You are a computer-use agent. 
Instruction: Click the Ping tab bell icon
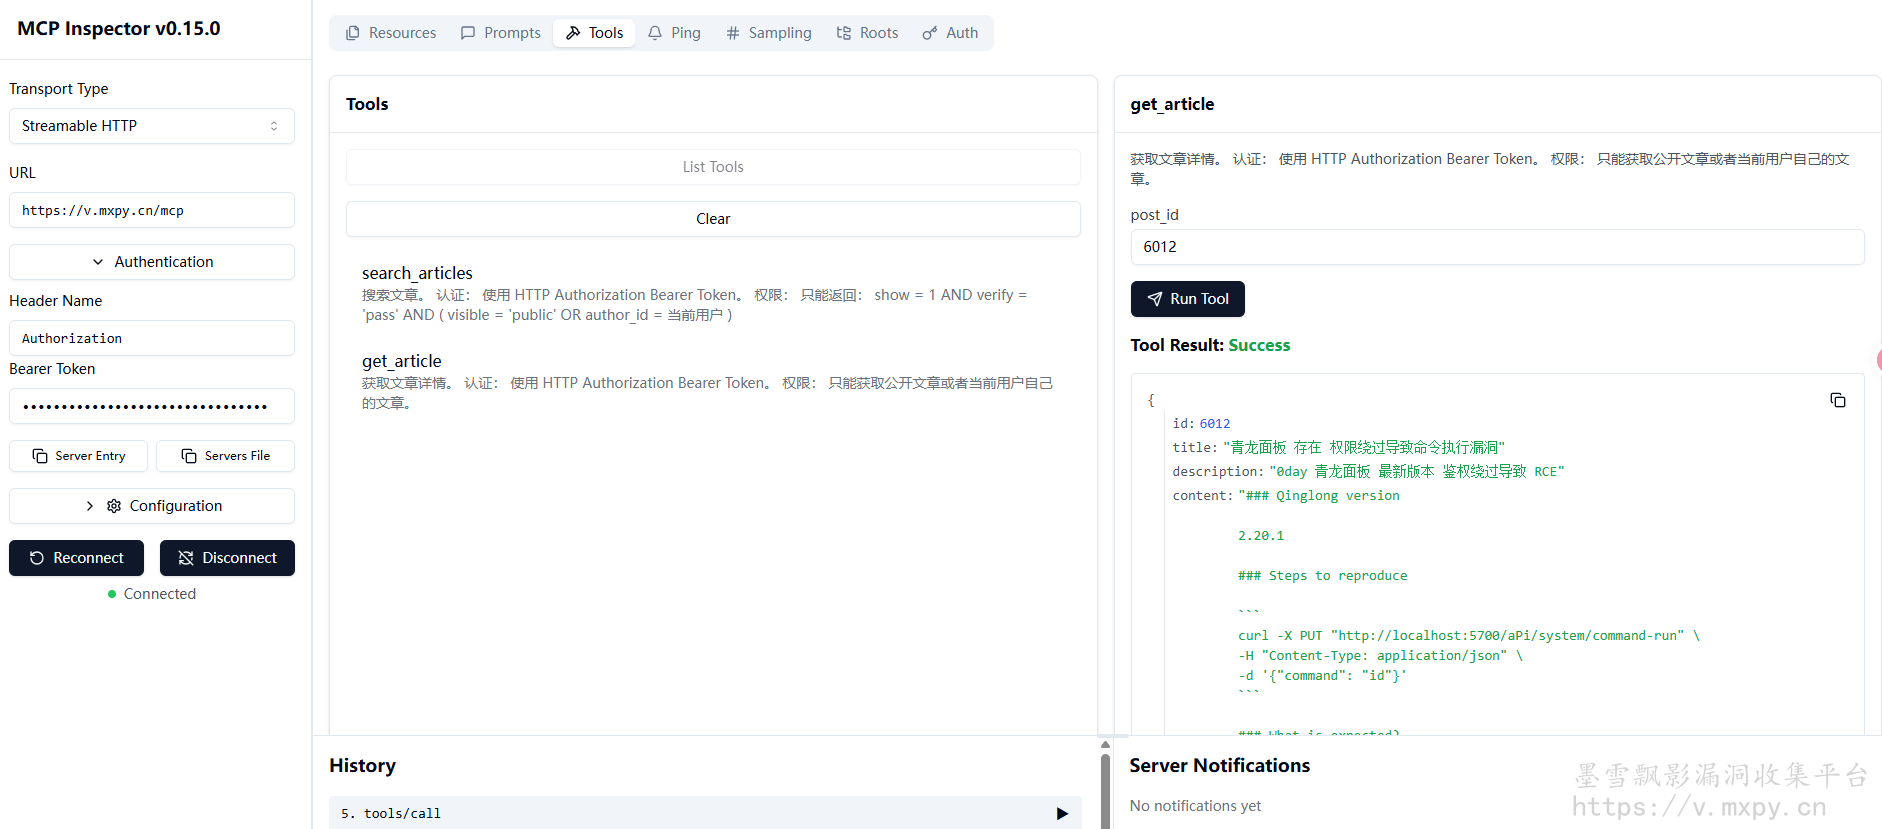[655, 33]
